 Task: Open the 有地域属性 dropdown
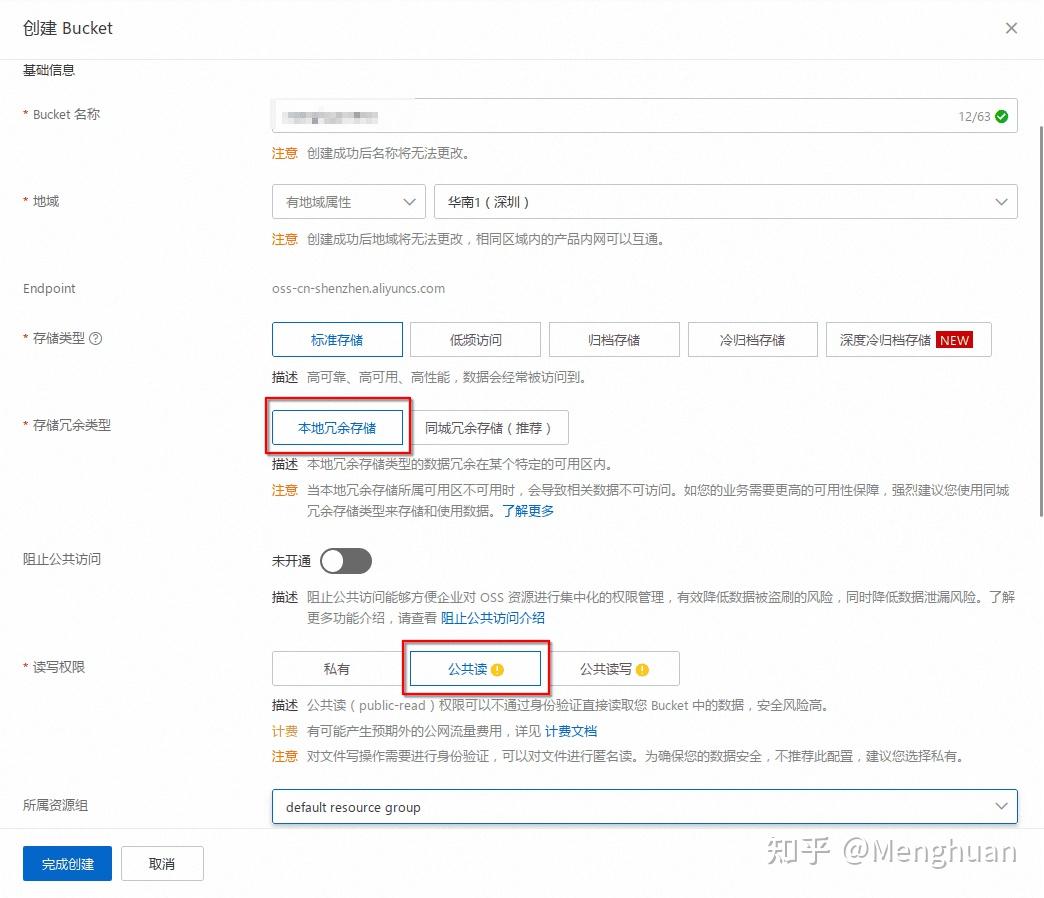click(348, 201)
